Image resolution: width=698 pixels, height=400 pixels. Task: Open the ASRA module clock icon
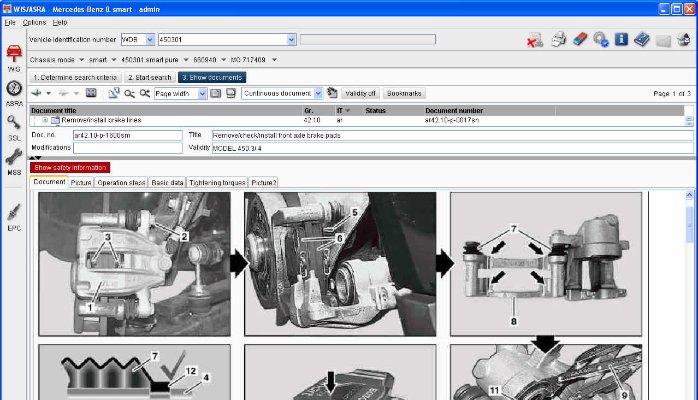coord(14,89)
